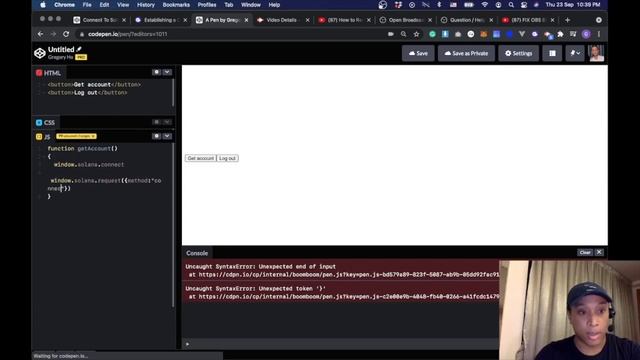Viewport: 640px width, 360px height.
Task: Open Spotlight search in the menu bar
Action: (511, 5)
